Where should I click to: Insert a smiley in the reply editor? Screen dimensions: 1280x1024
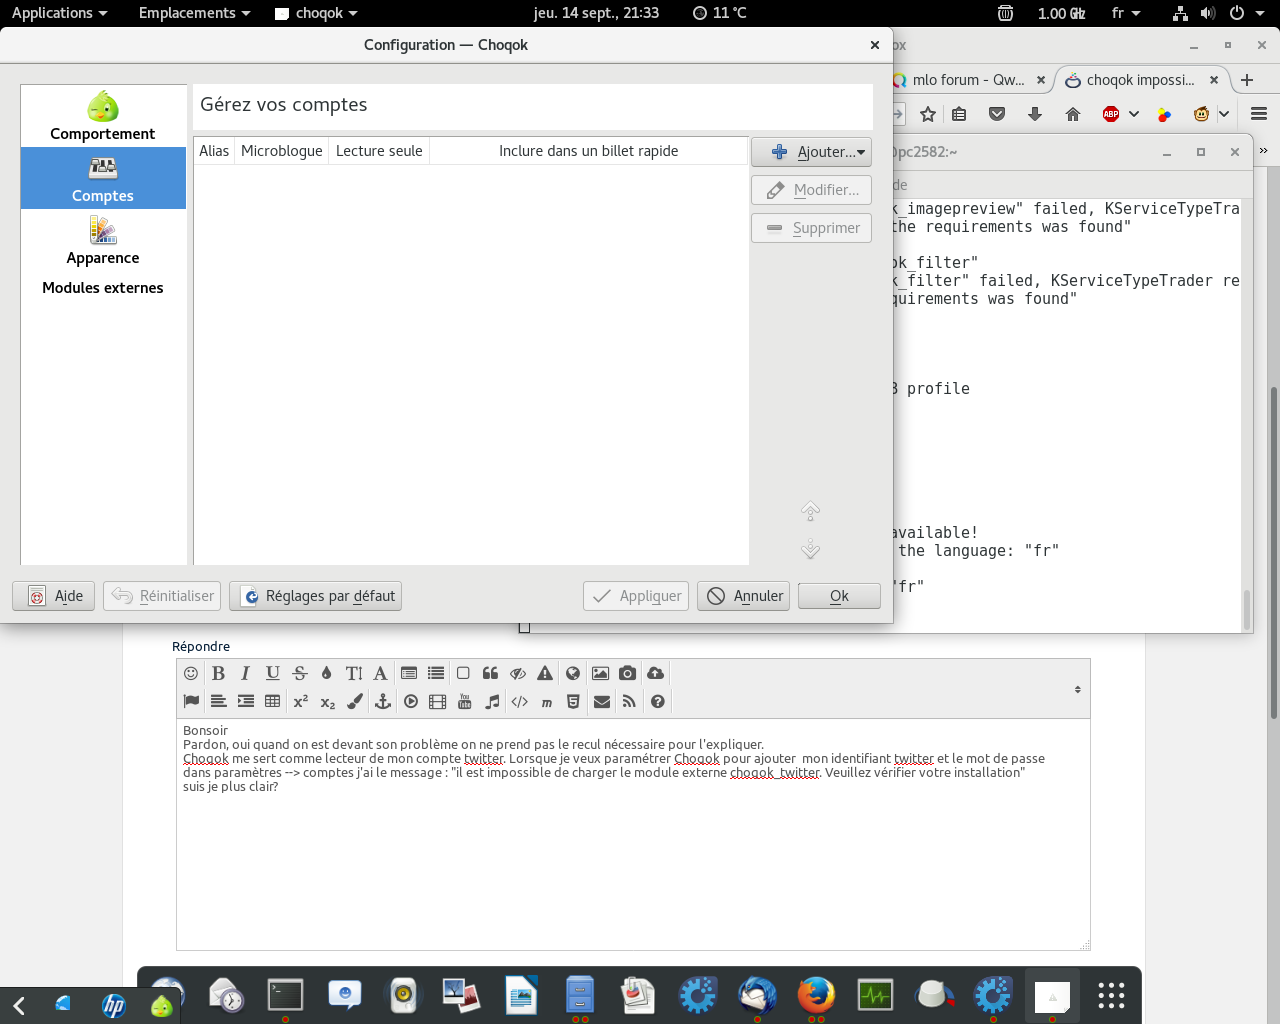click(x=191, y=673)
